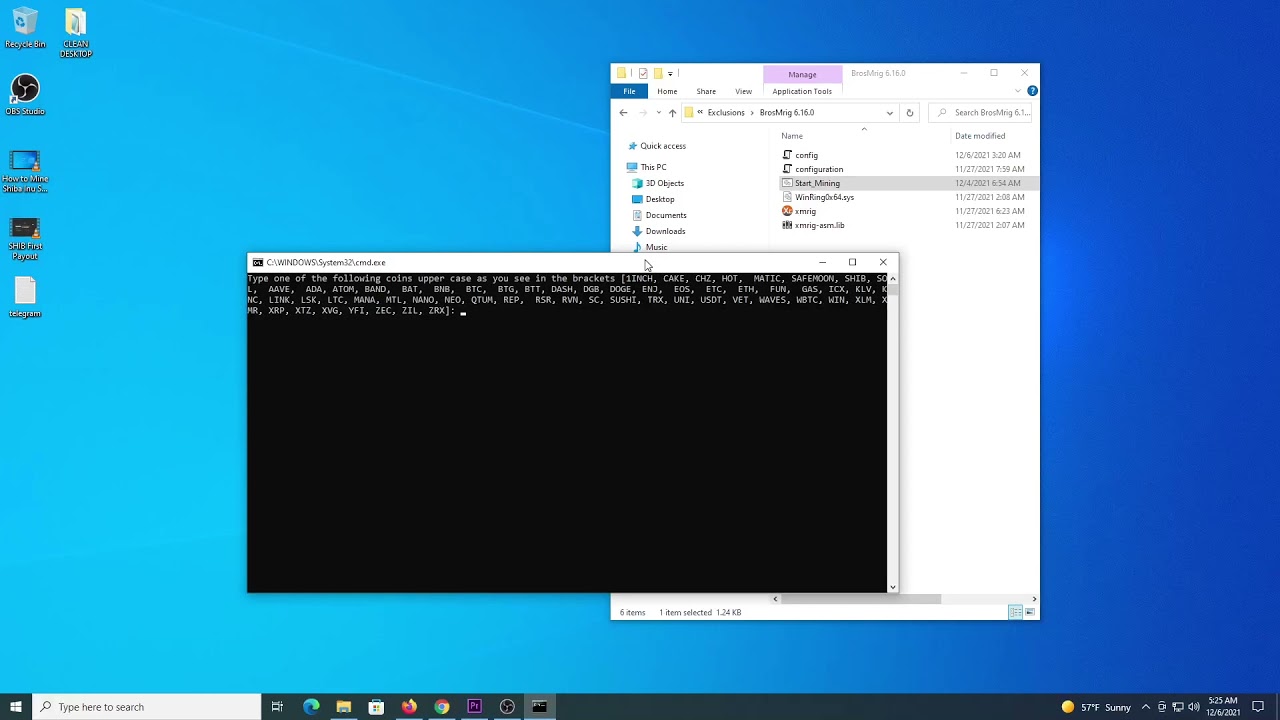
Task: Select How to Mine Shiba Inu desktop file
Action: coord(25,171)
